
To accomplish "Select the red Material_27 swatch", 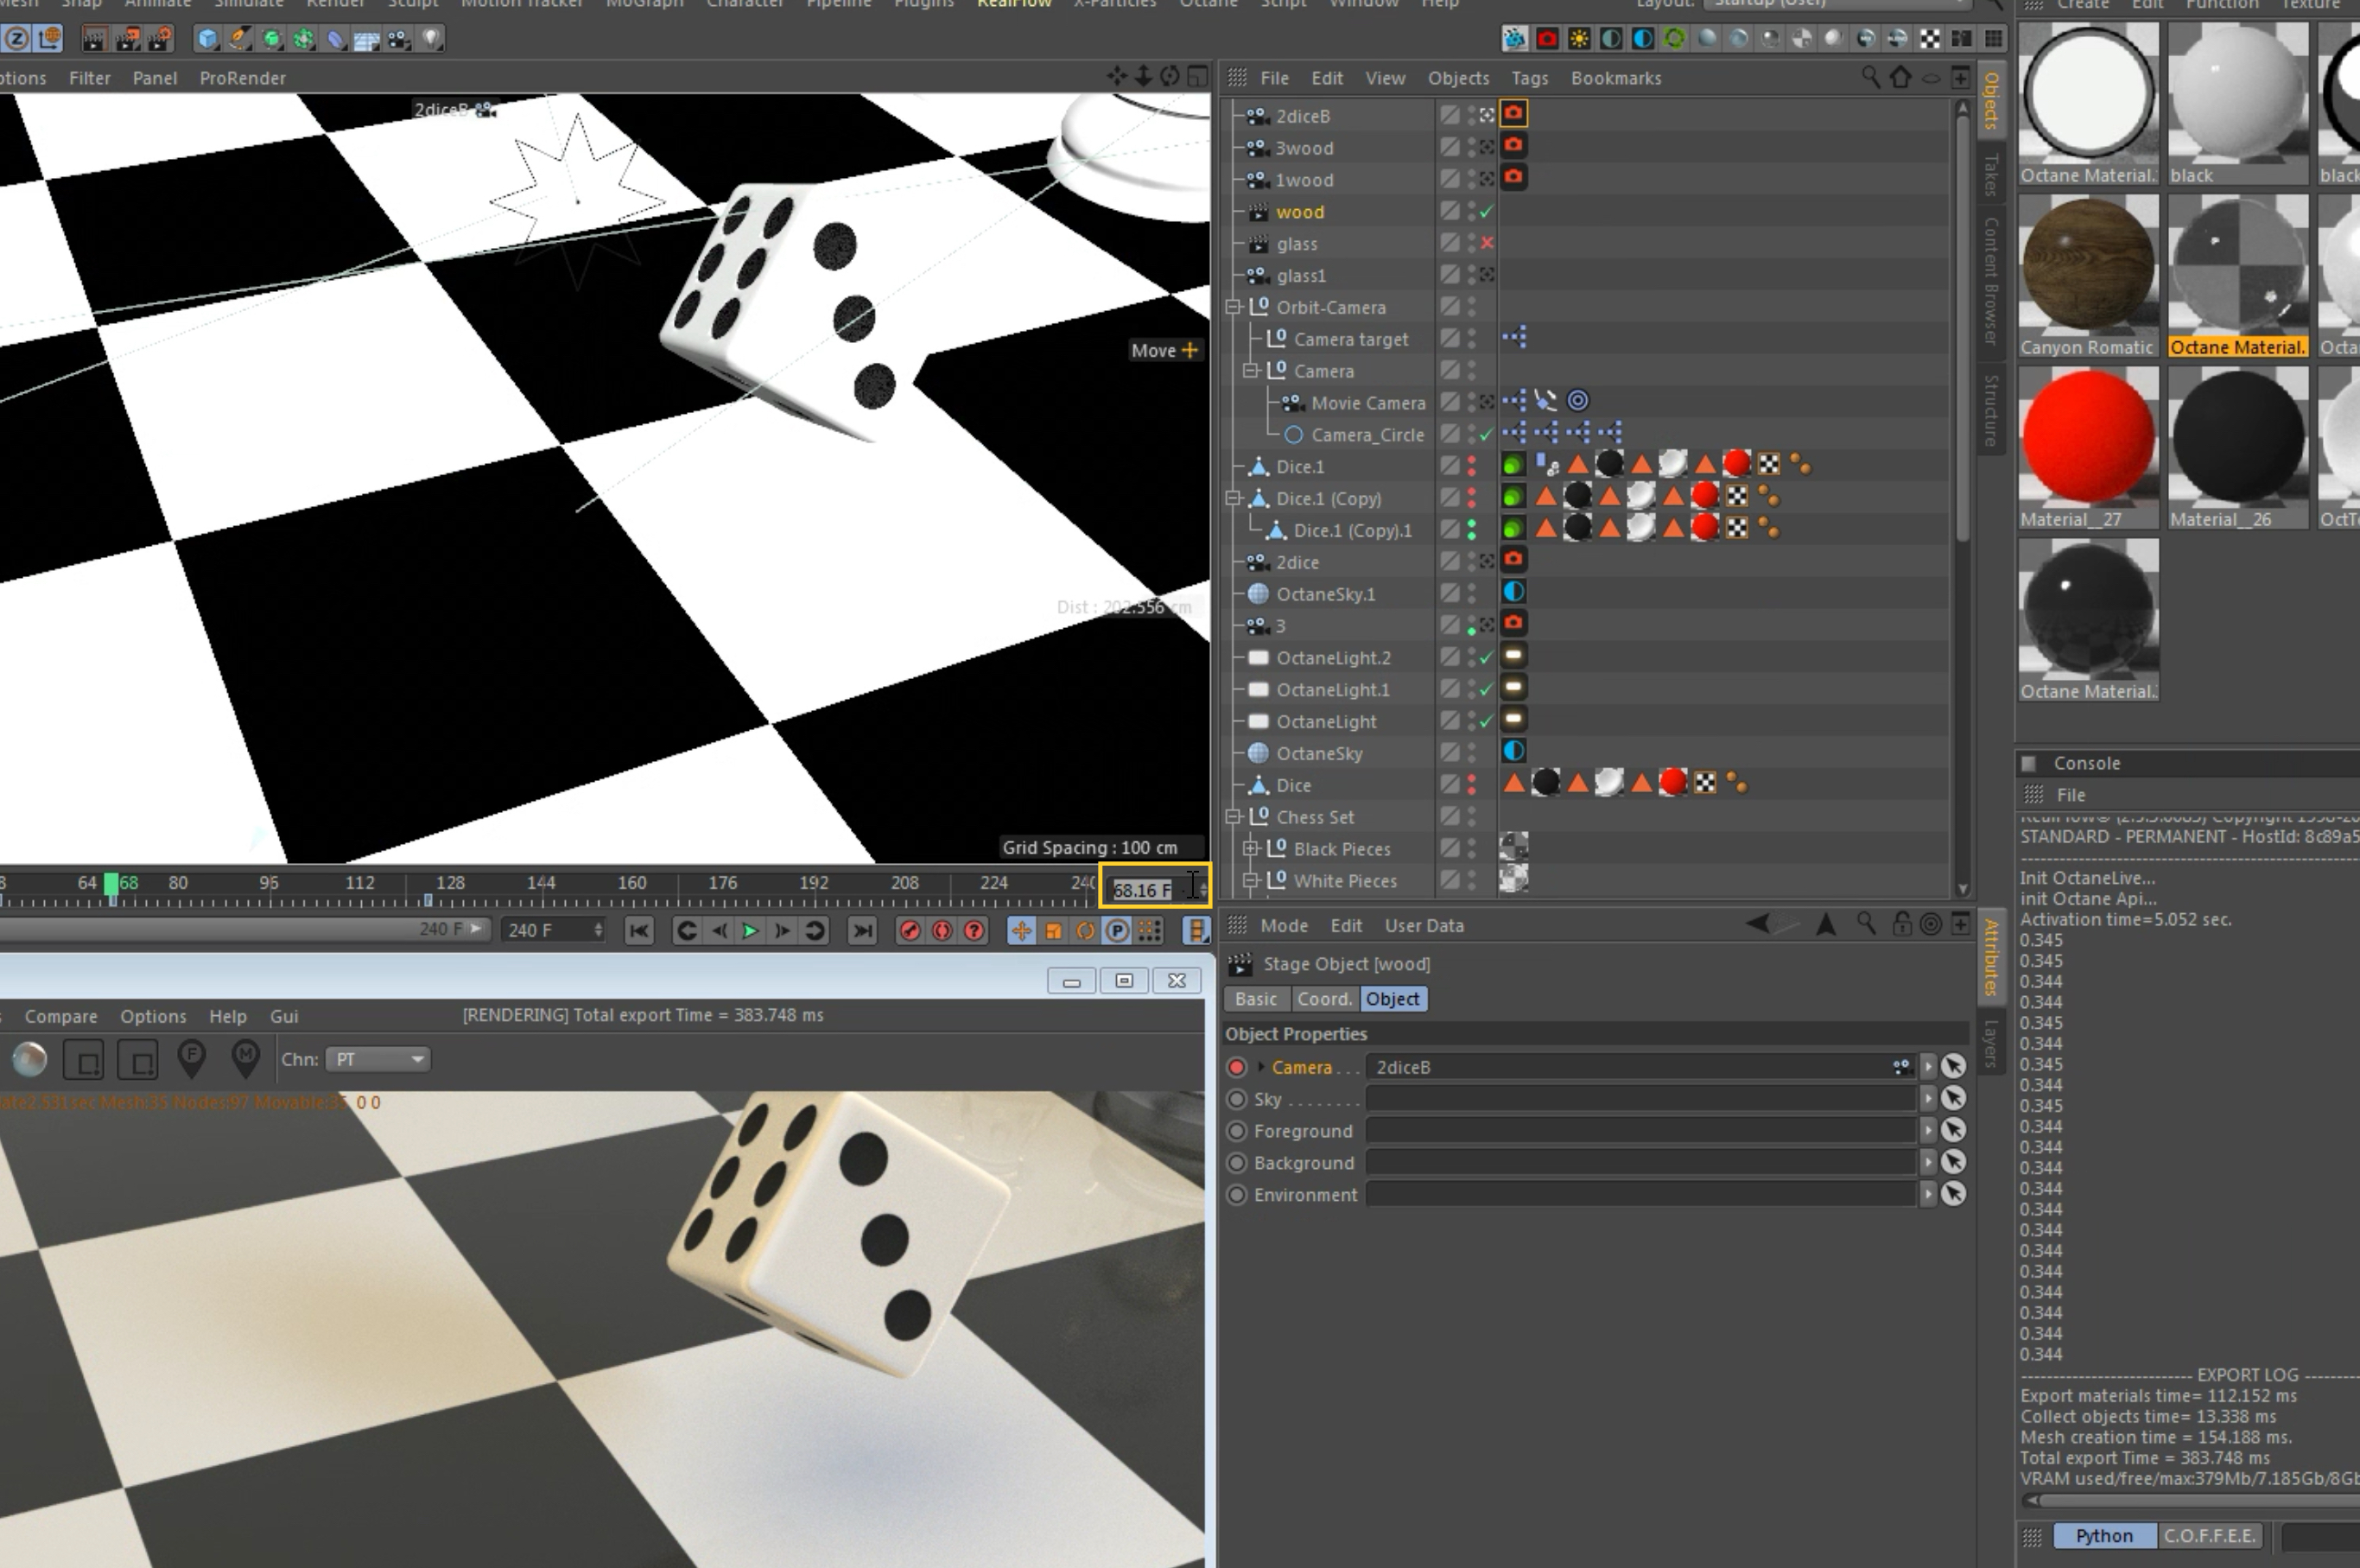I will click(2087, 437).
